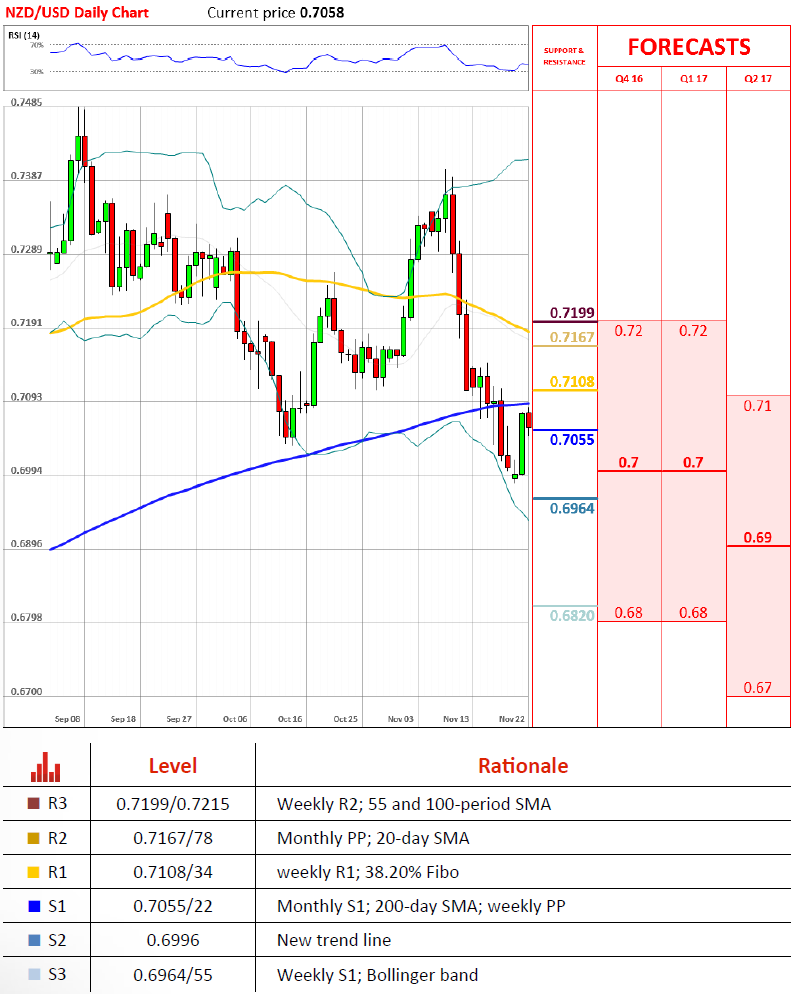
Task: Click the 0.7167 resistance level label
Action: [572, 337]
